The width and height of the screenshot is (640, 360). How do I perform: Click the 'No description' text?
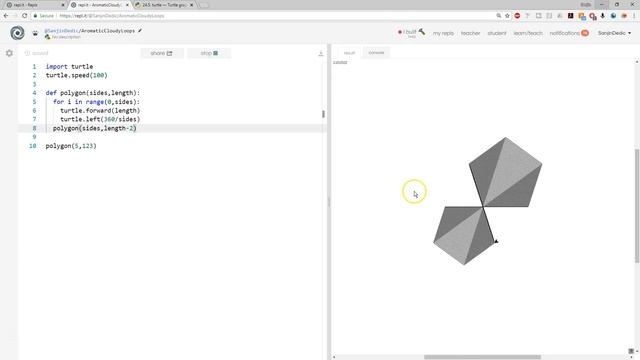(66, 37)
